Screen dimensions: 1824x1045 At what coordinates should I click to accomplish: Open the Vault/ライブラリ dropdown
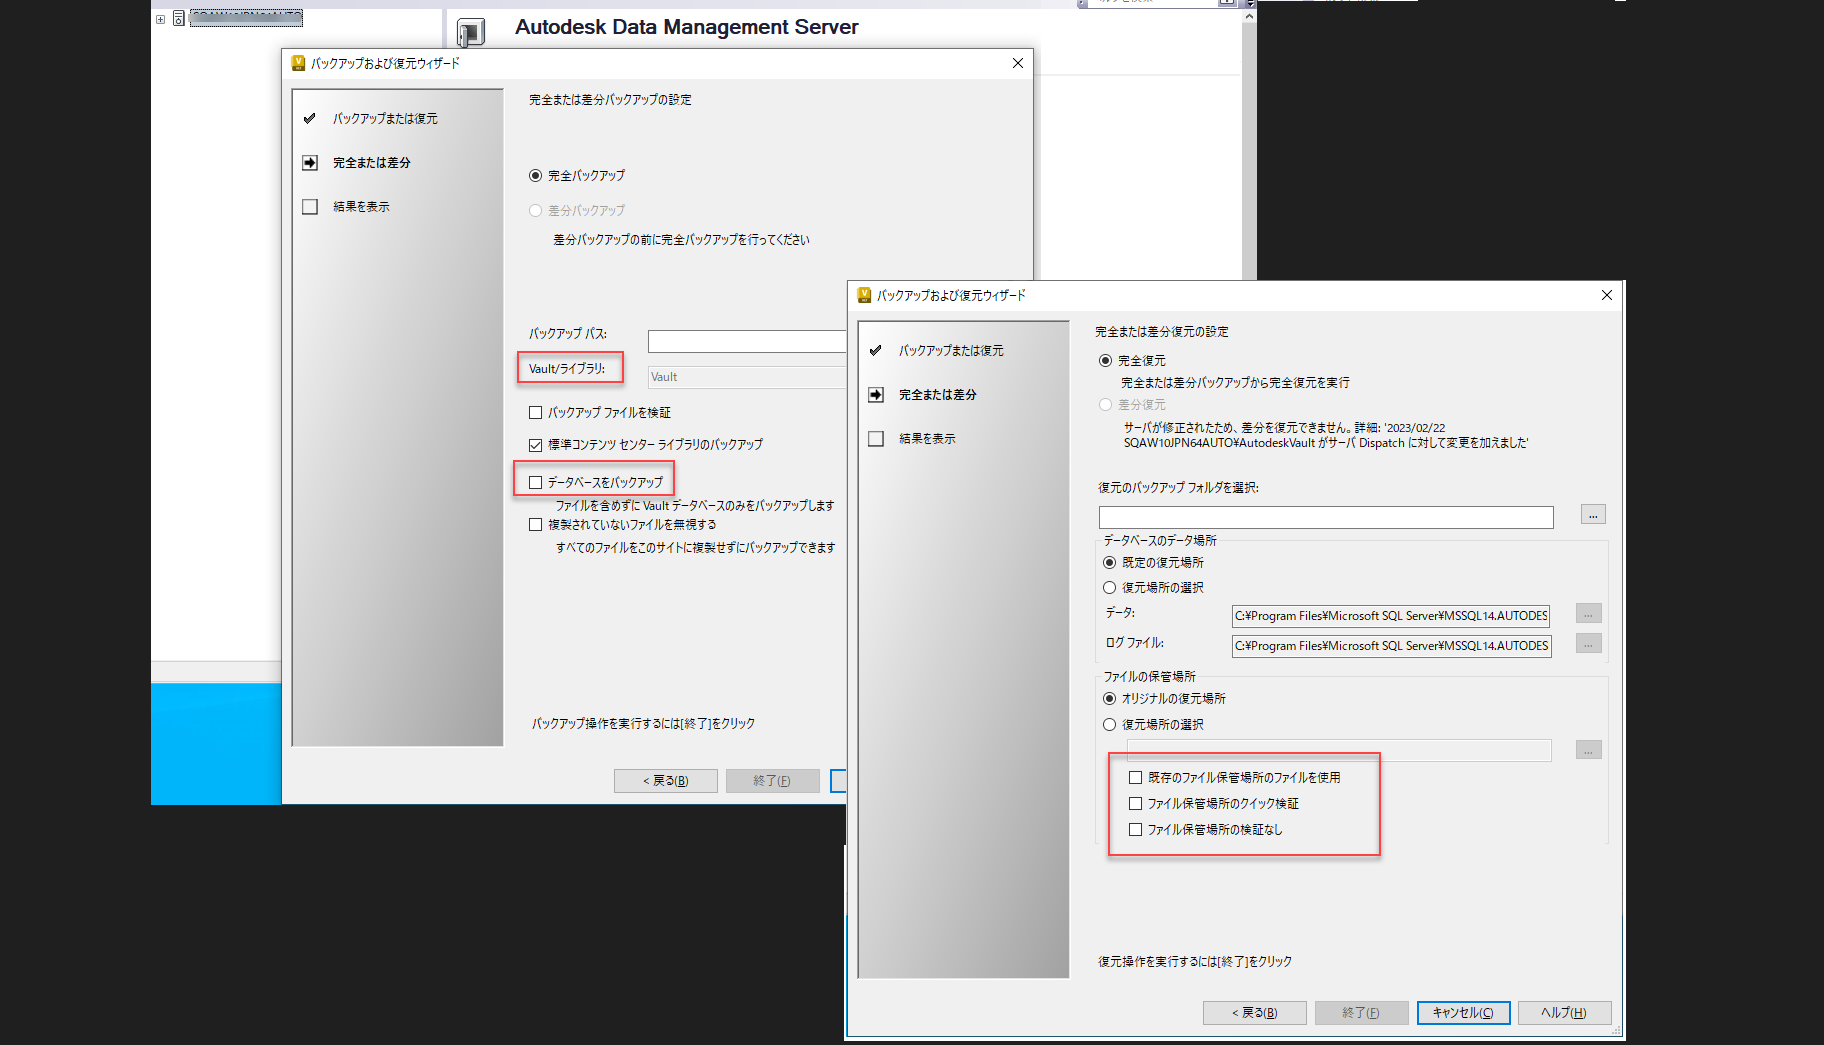pyautogui.click(x=747, y=377)
